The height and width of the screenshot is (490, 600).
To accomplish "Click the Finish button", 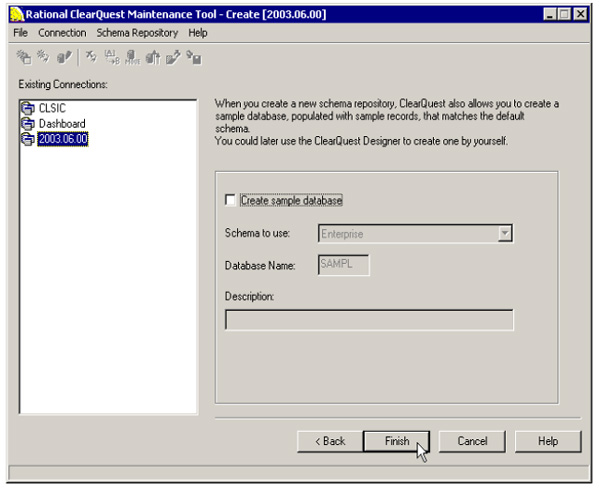I will (x=396, y=441).
